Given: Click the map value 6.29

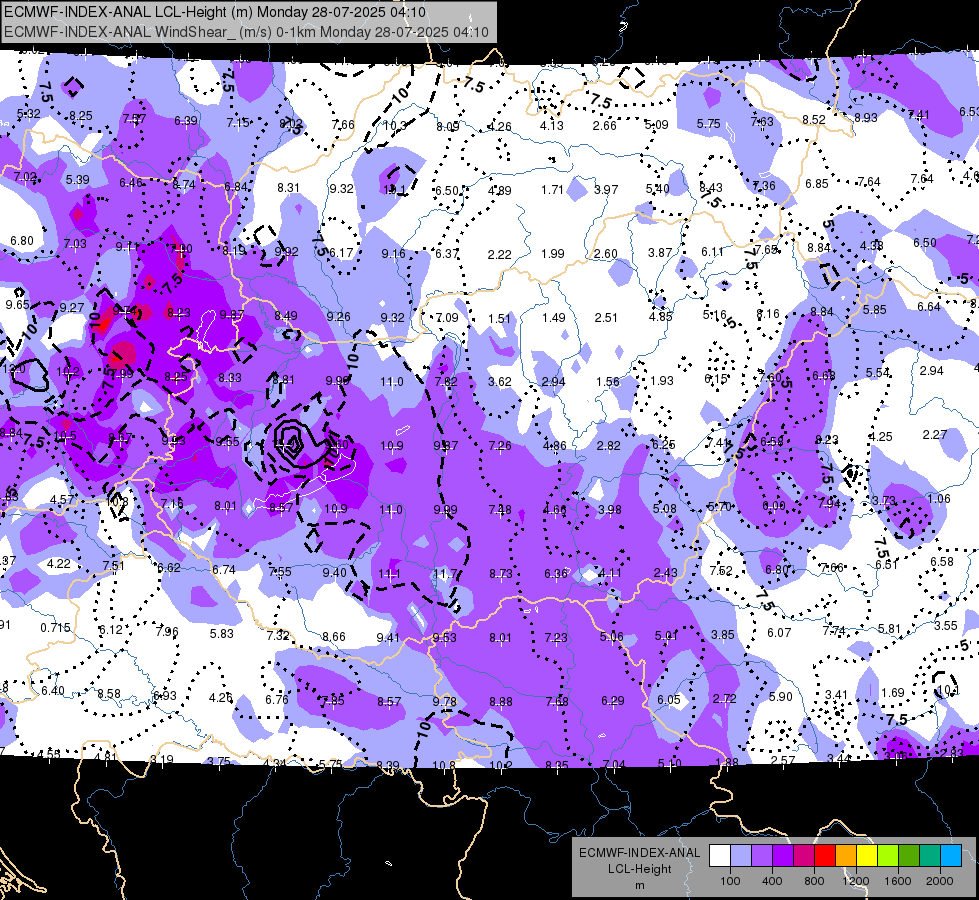Looking at the screenshot, I should (x=612, y=701).
